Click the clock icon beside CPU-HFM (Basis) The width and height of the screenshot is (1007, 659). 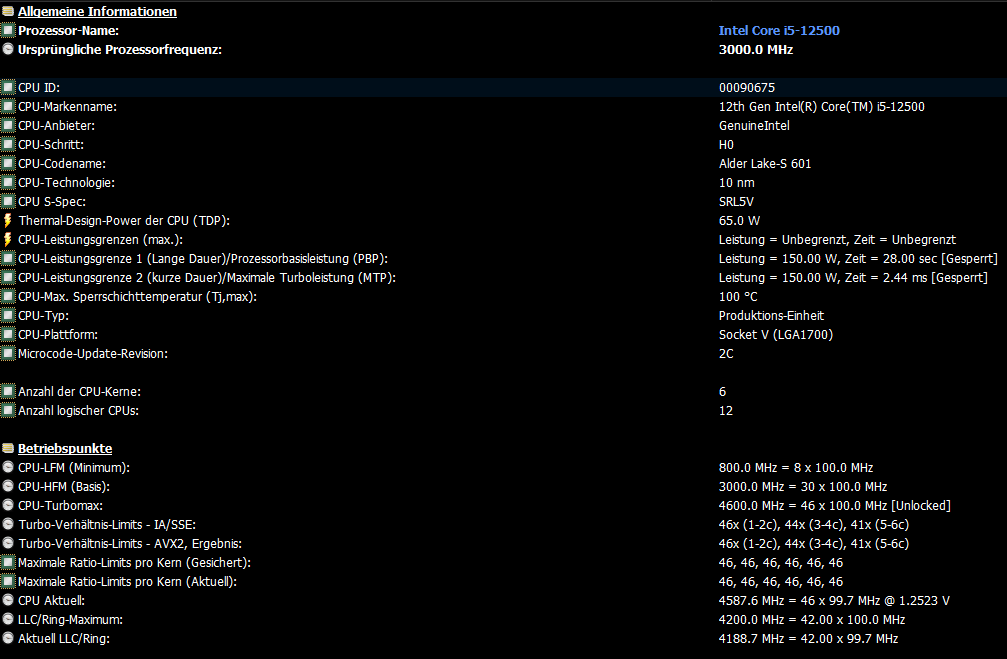coord(8,486)
